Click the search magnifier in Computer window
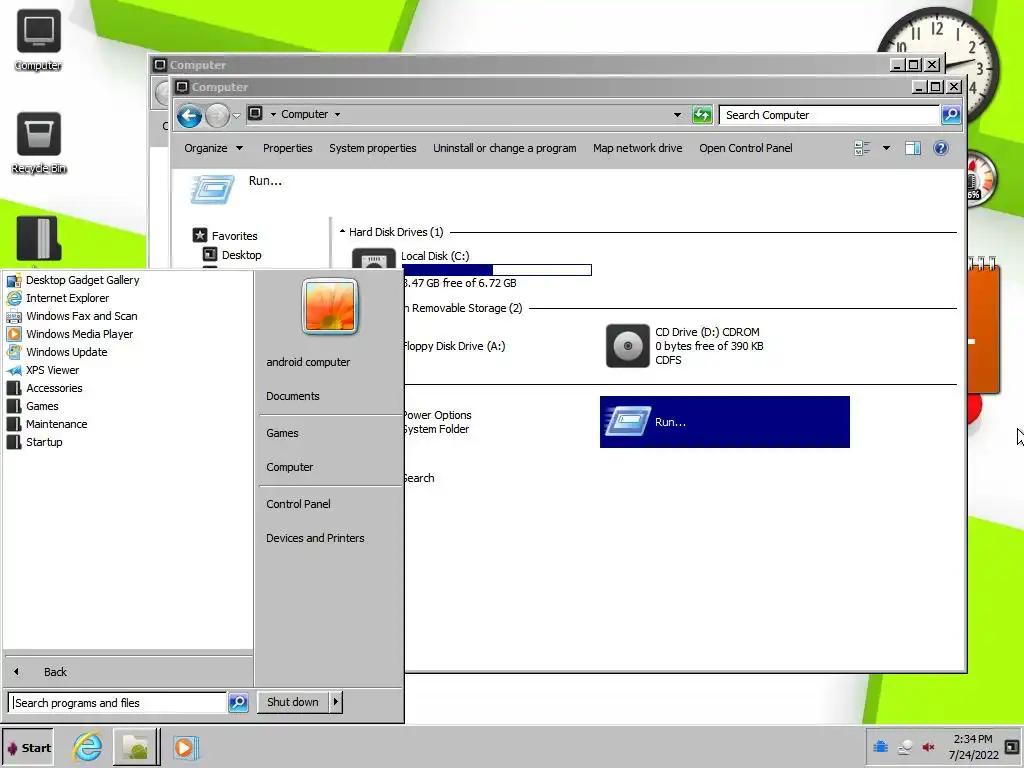Image resolution: width=1024 pixels, height=768 pixels. click(951, 115)
